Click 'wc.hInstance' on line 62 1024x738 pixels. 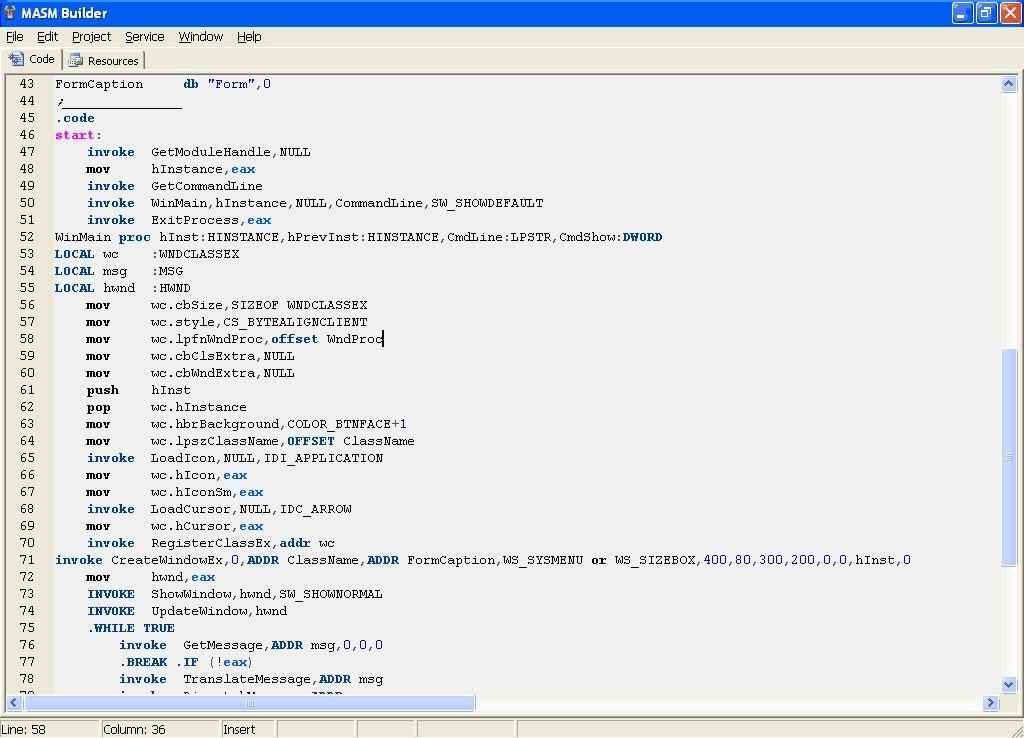pos(199,407)
